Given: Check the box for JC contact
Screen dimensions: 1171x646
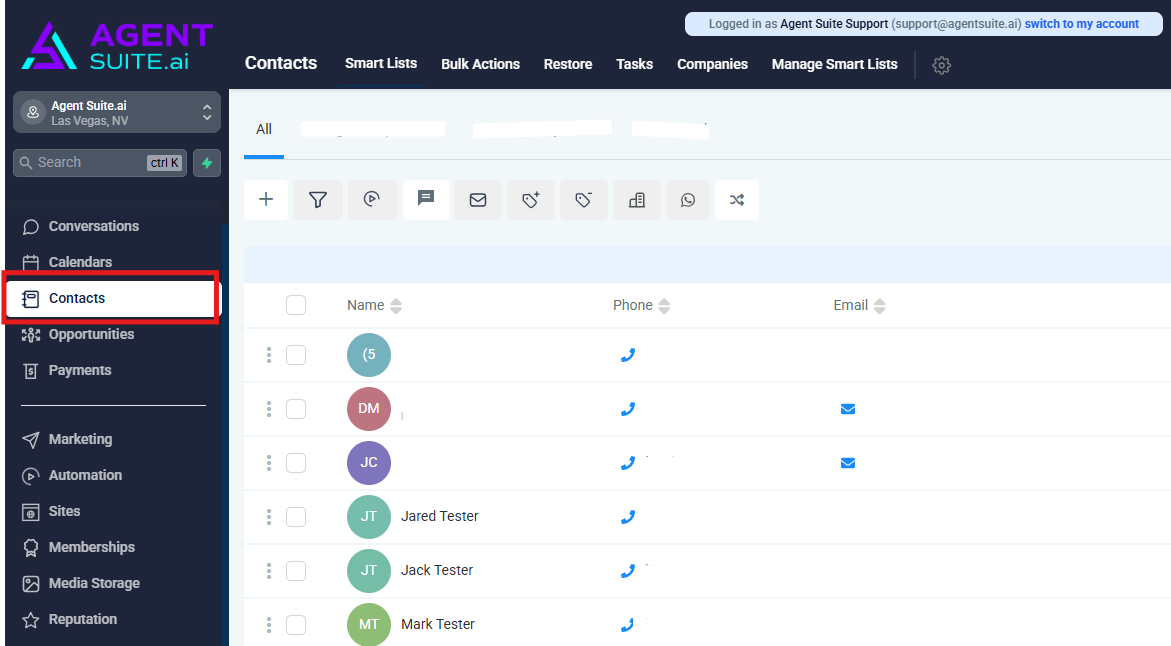Looking at the screenshot, I should tap(296, 463).
